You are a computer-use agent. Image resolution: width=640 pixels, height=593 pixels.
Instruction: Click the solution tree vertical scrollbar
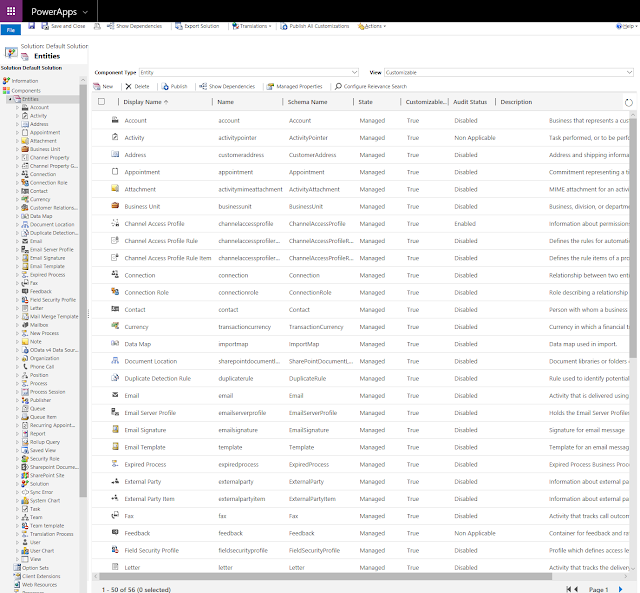coord(83,290)
